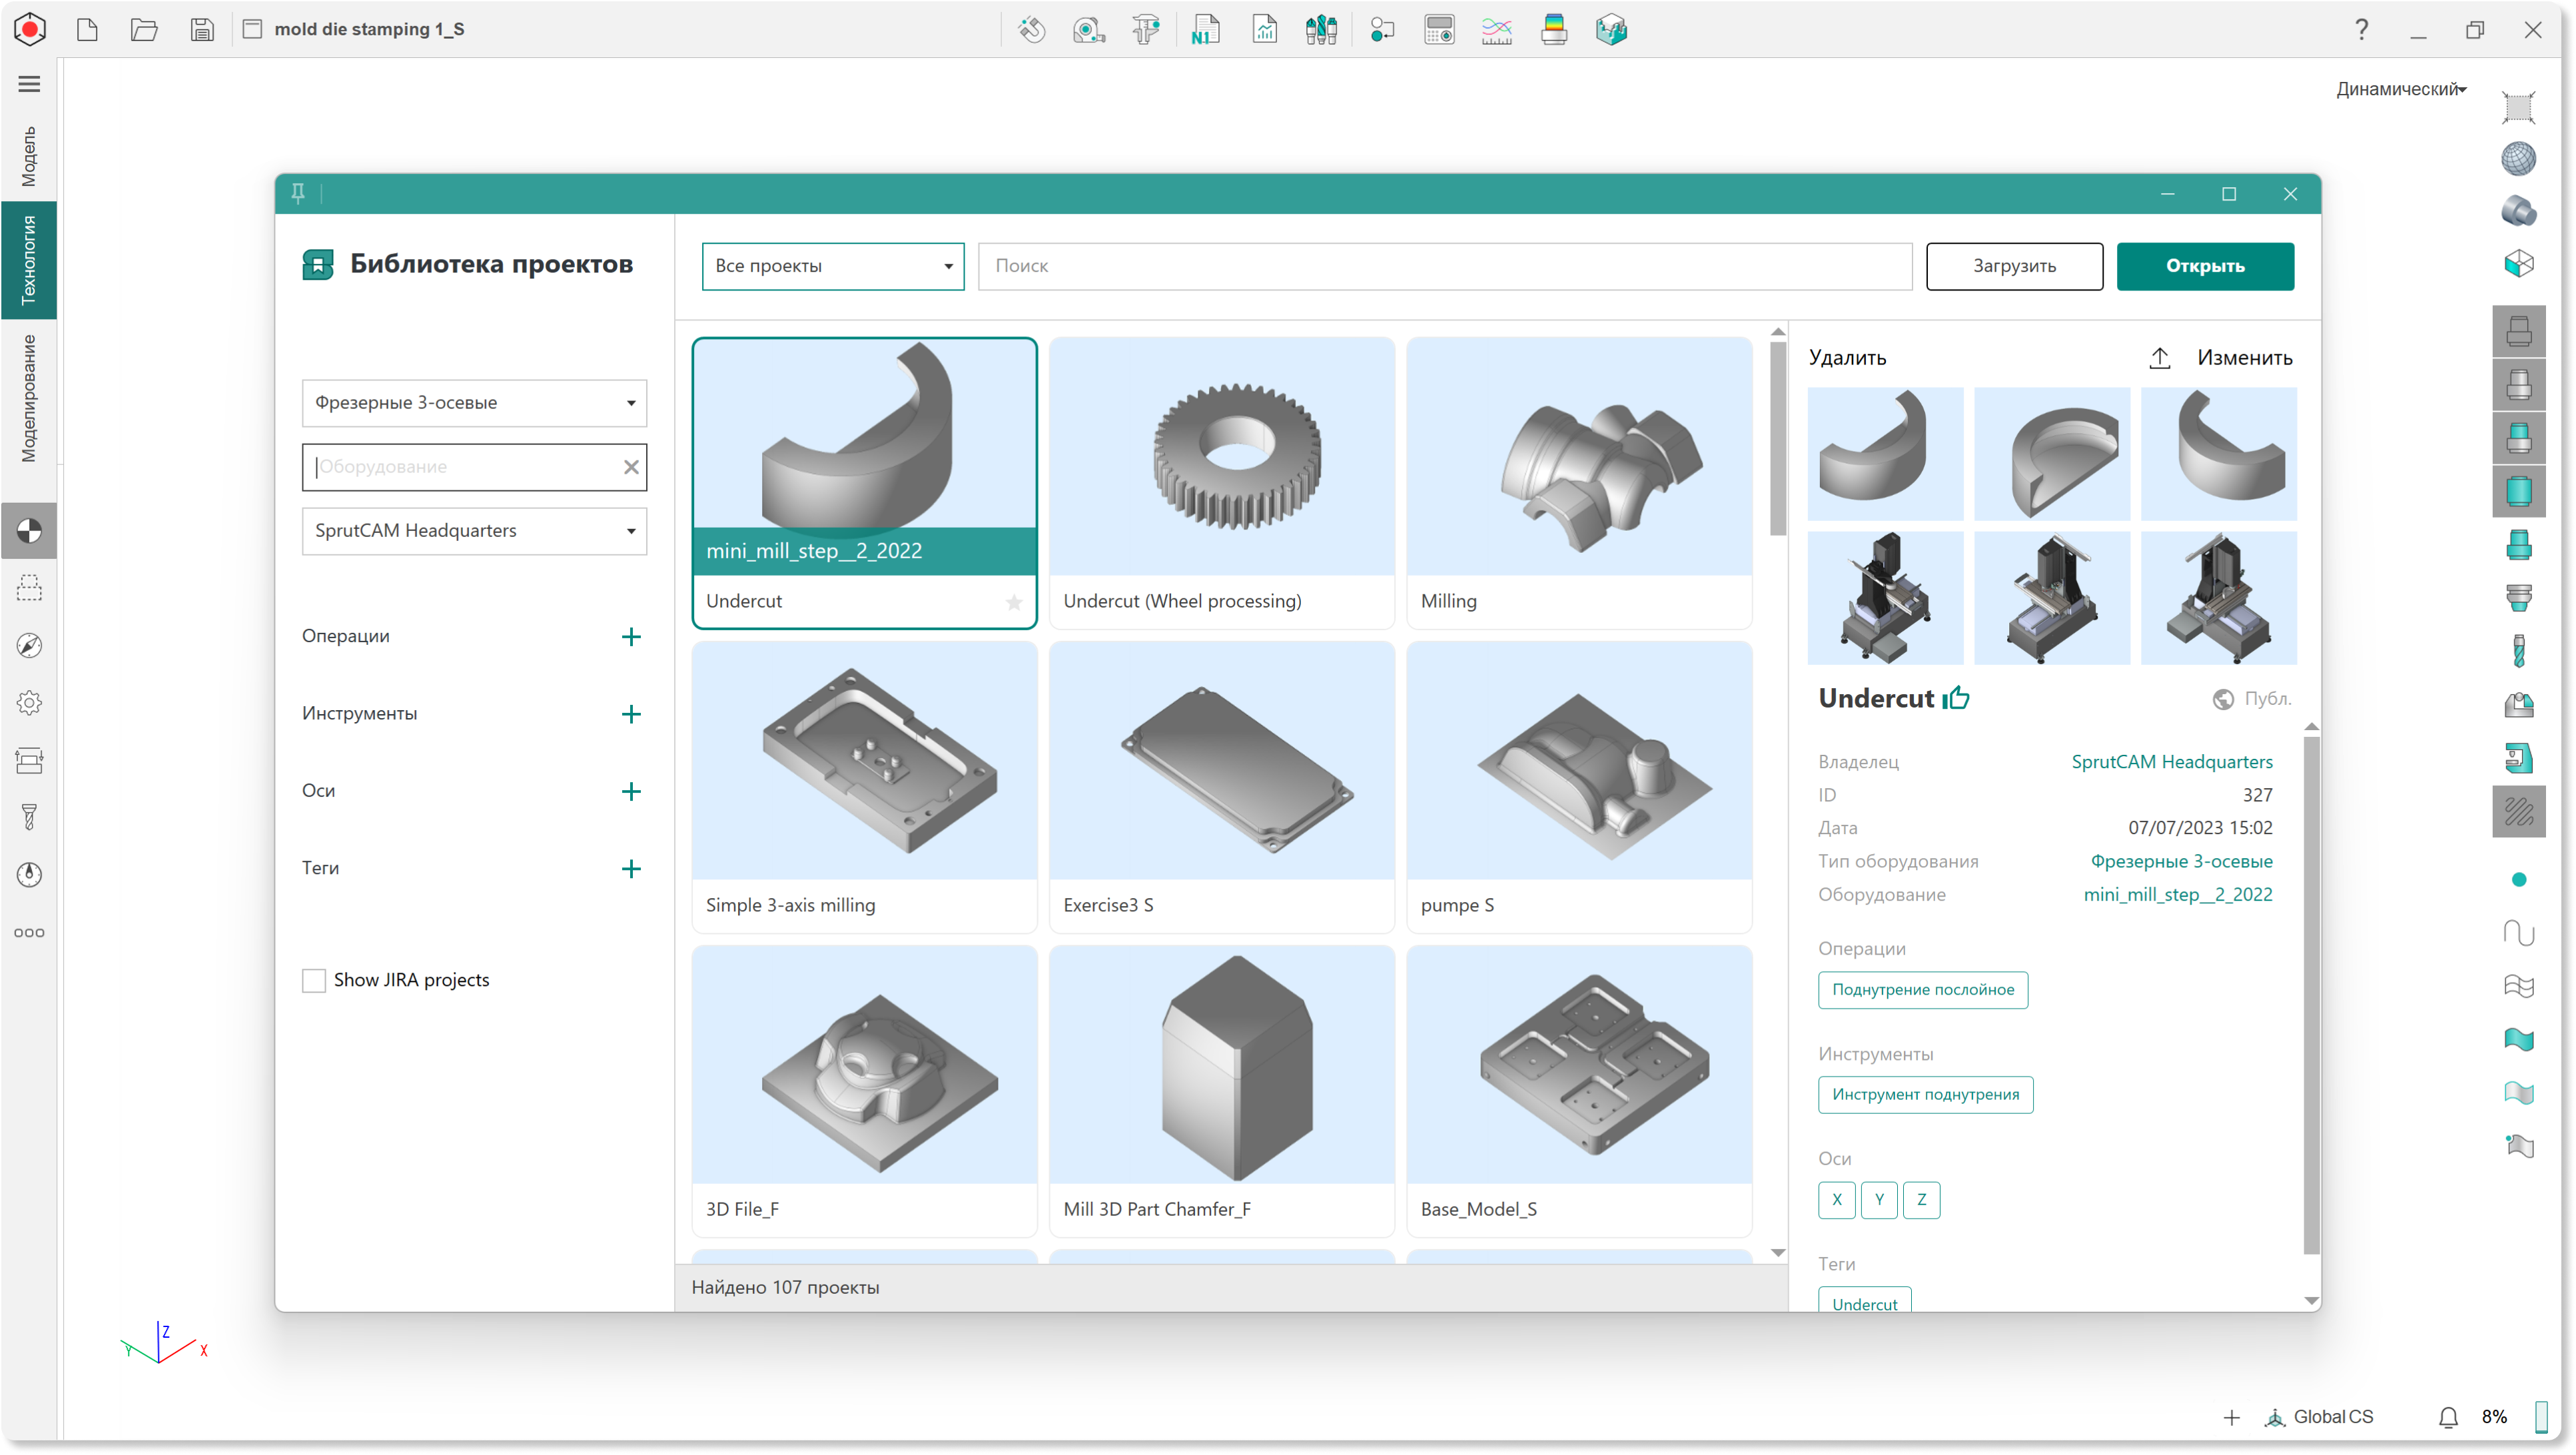Image resolution: width=2576 pixels, height=1455 pixels.
Task: Like the Undercut project thumbs-up
Action: (1956, 698)
